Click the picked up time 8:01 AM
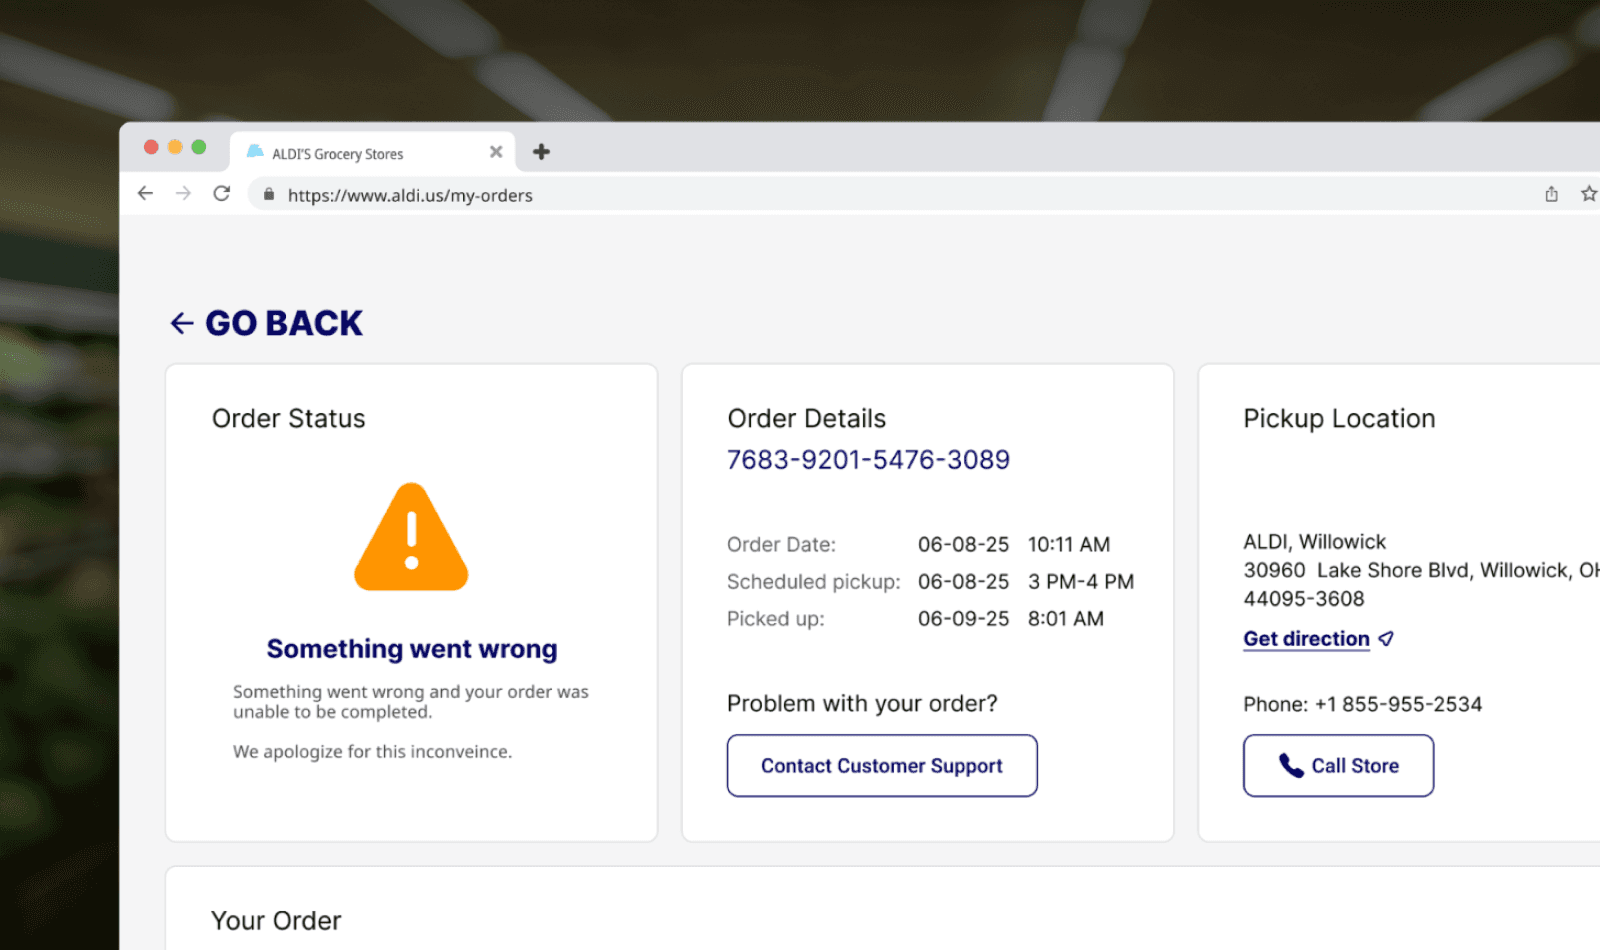1600x950 pixels. point(1066,619)
